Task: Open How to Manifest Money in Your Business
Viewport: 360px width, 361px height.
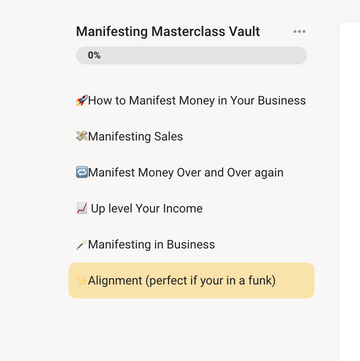Action: [x=197, y=100]
